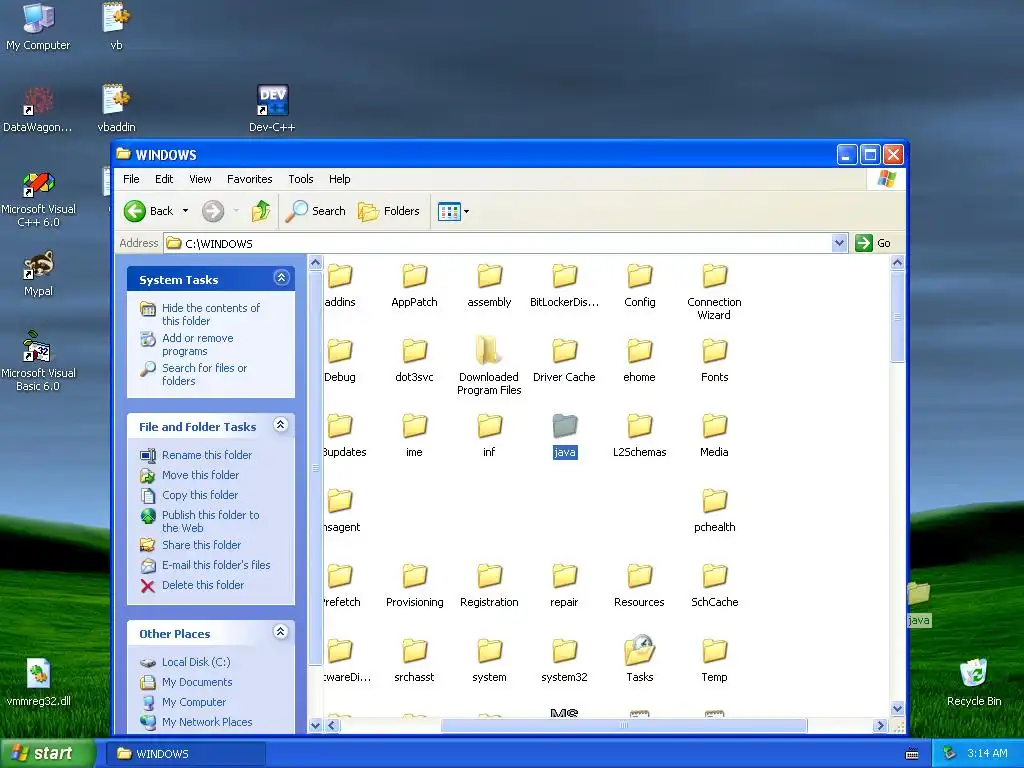Toggle the Folders pane button
This screenshot has height=768, width=1024.
pyautogui.click(x=389, y=211)
